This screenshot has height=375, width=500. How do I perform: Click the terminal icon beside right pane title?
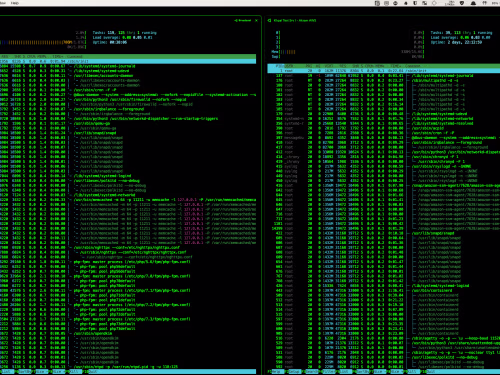coord(269,20)
